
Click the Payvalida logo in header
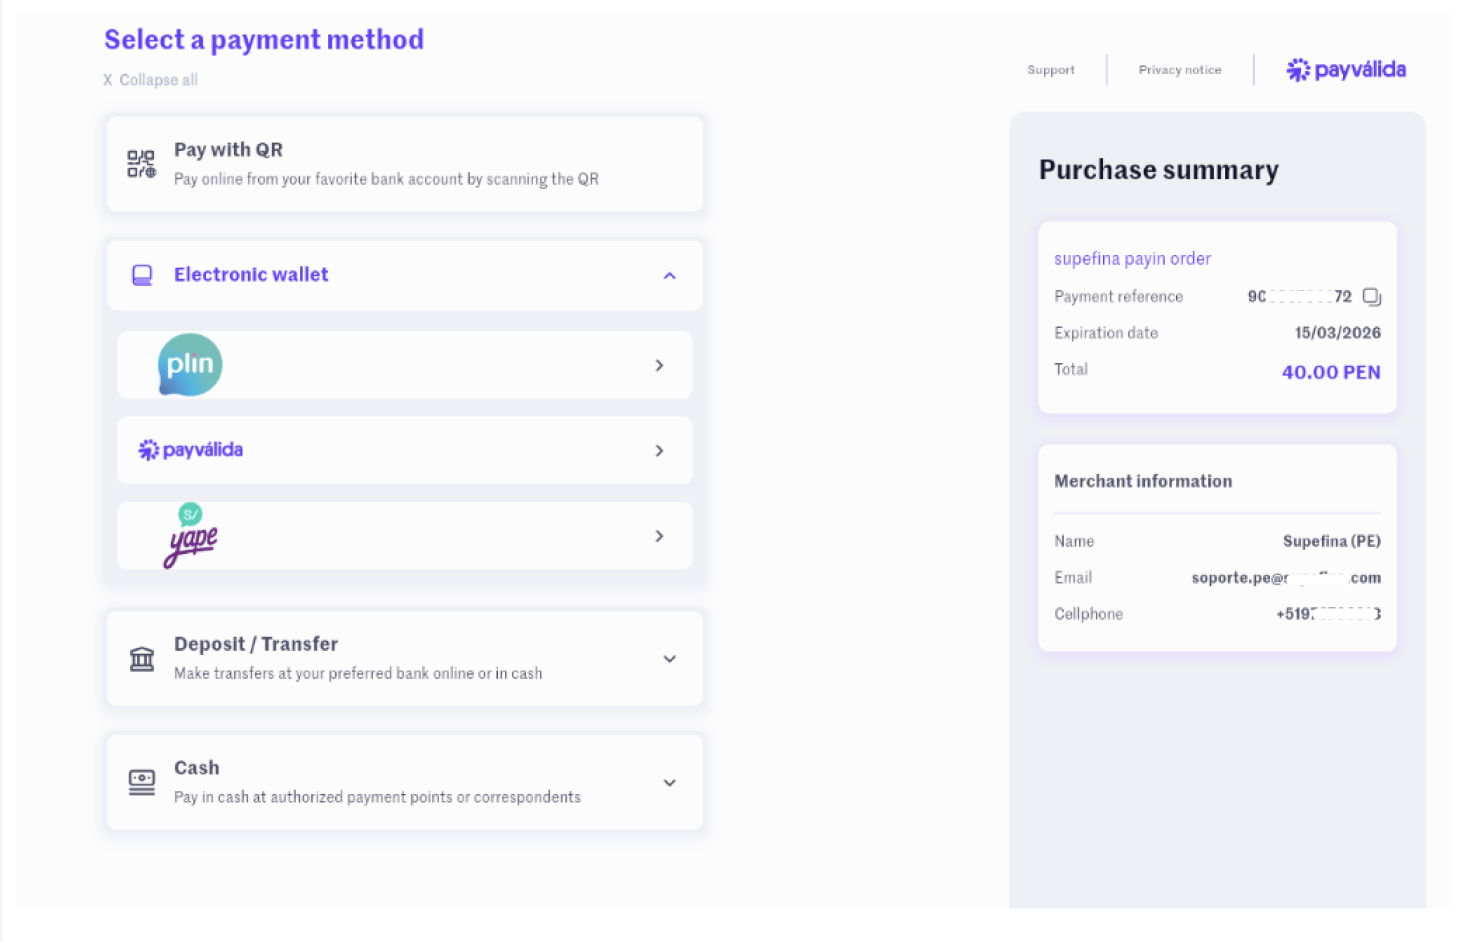[1346, 70]
